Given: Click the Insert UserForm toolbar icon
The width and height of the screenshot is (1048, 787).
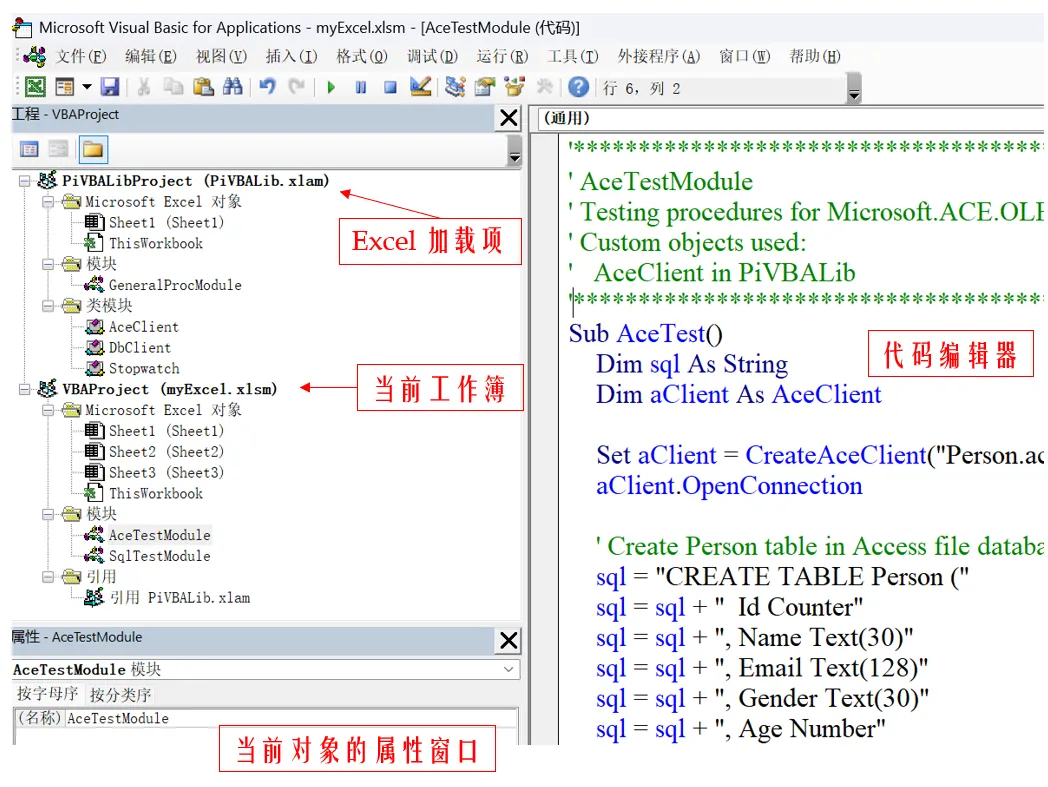Looking at the screenshot, I should pyautogui.click(x=65, y=88).
